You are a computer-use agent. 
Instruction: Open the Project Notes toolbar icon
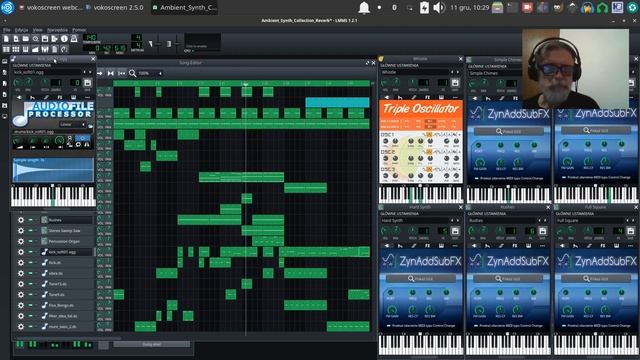pos(55,49)
